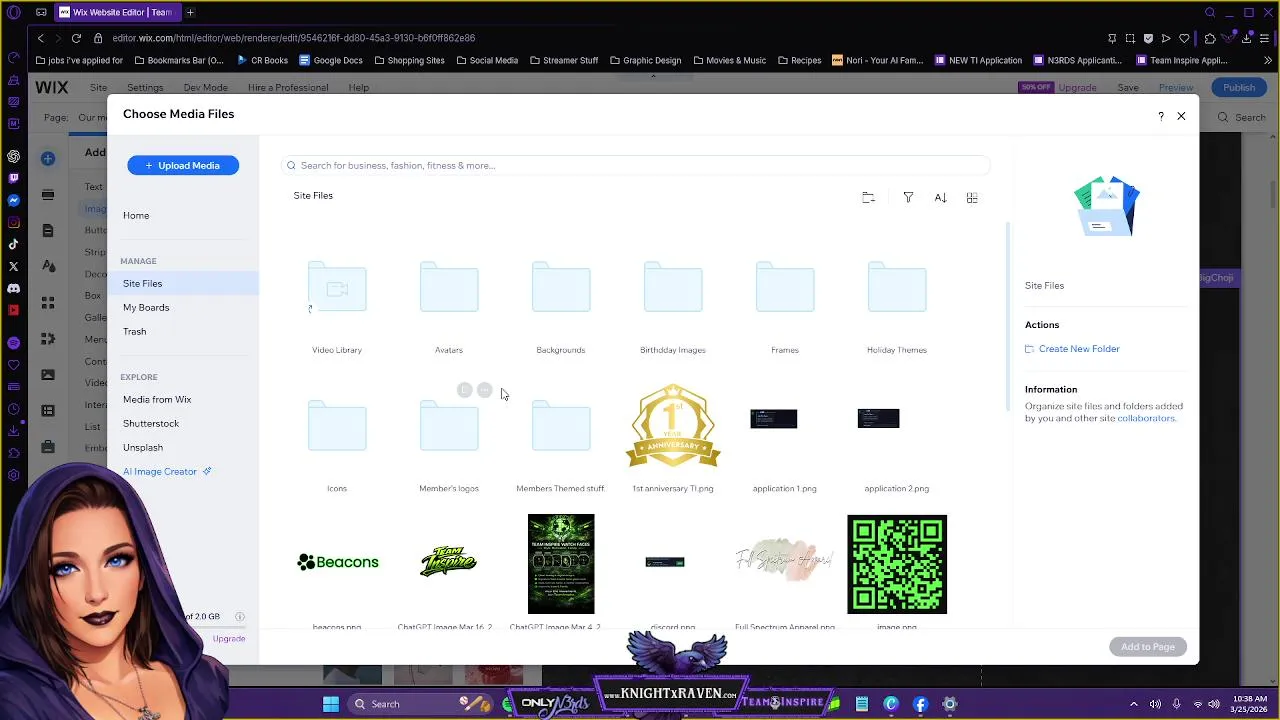Open the help question mark in media dialog
Image resolution: width=1280 pixels, height=720 pixels.
[1160, 117]
